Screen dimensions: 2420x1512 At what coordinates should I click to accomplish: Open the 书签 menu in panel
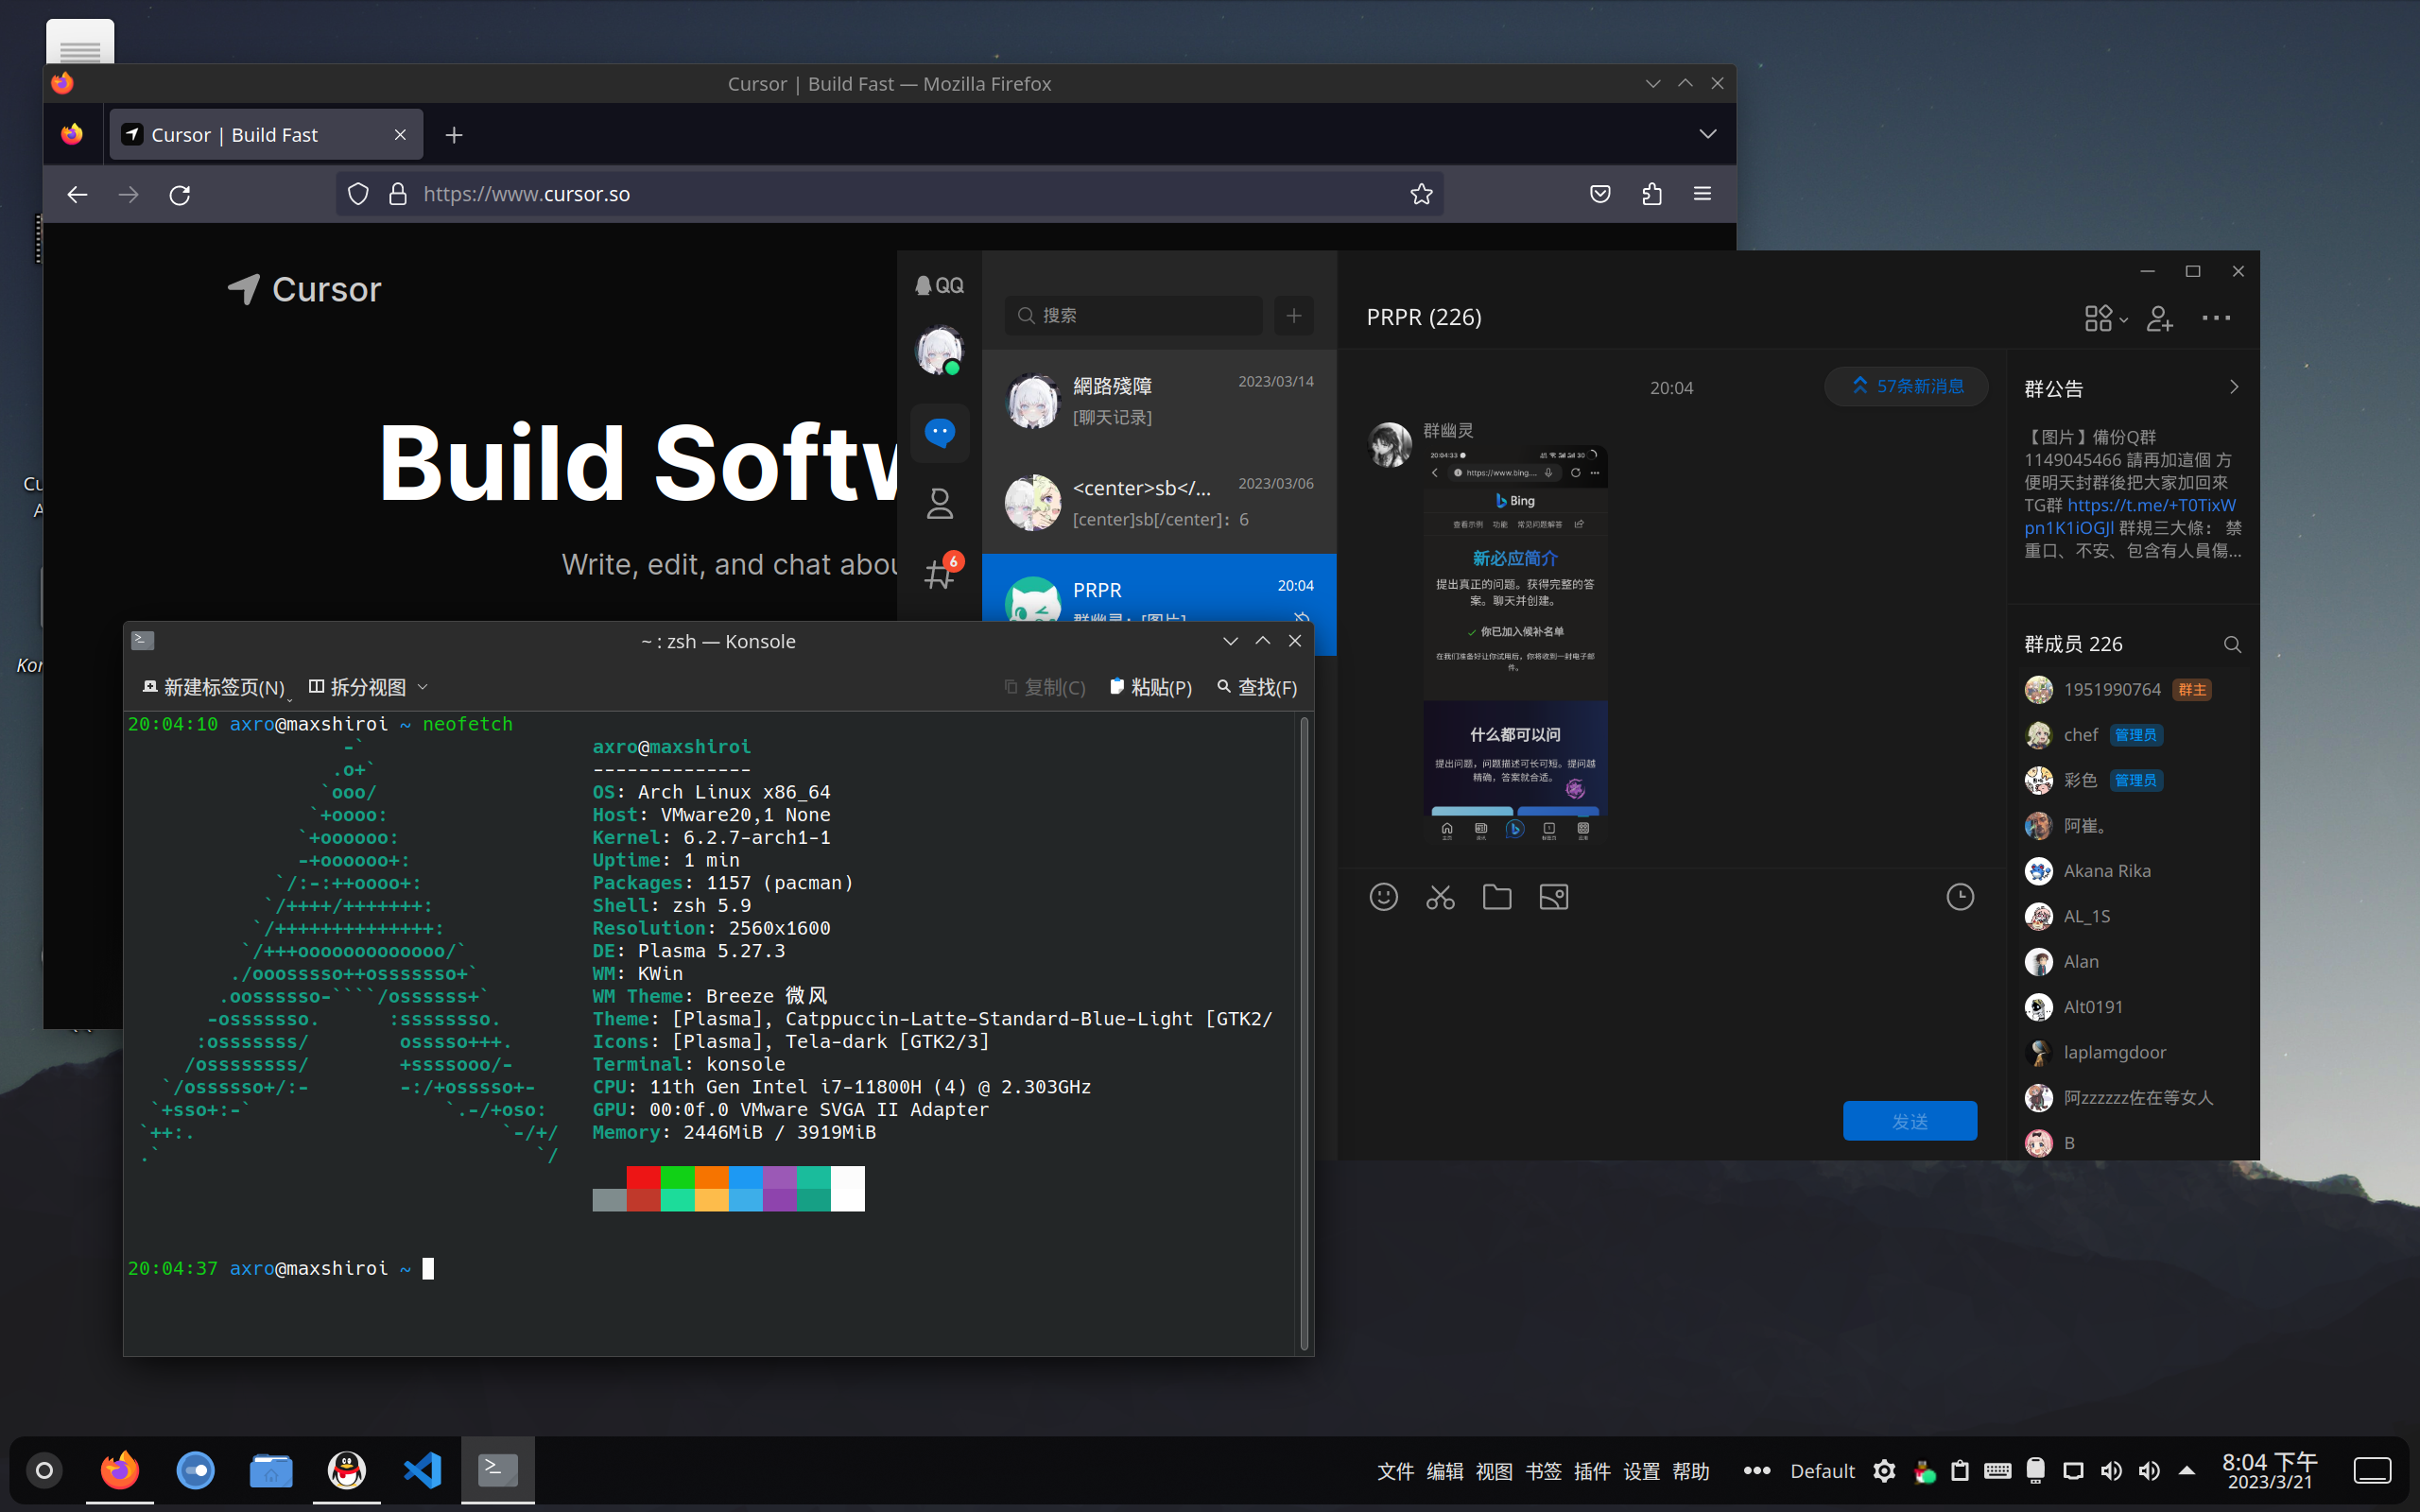click(x=1543, y=1471)
